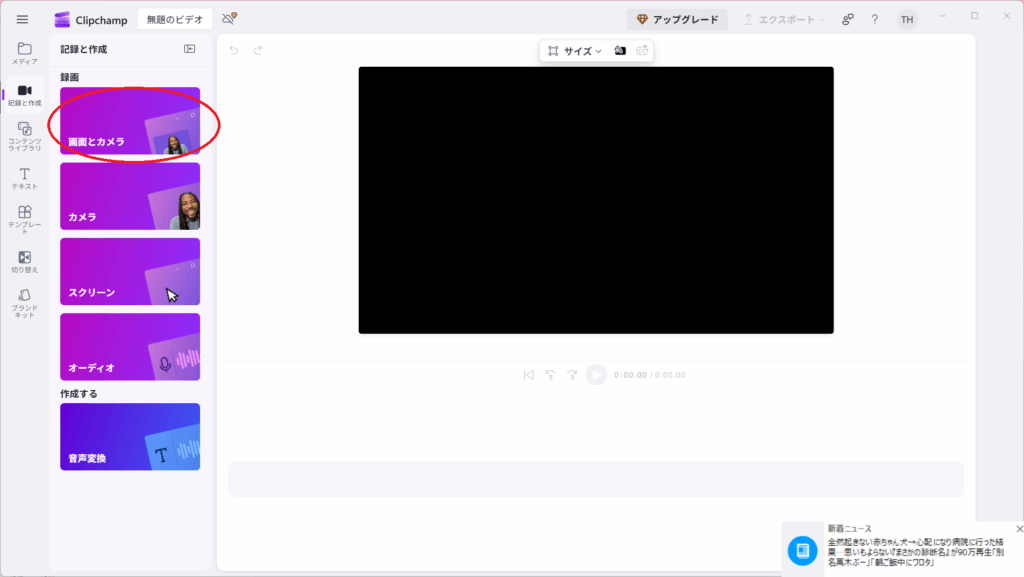Open the メディア (Media) sidebar panel
This screenshot has width=1024, height=577.
(x=24, y=53)
